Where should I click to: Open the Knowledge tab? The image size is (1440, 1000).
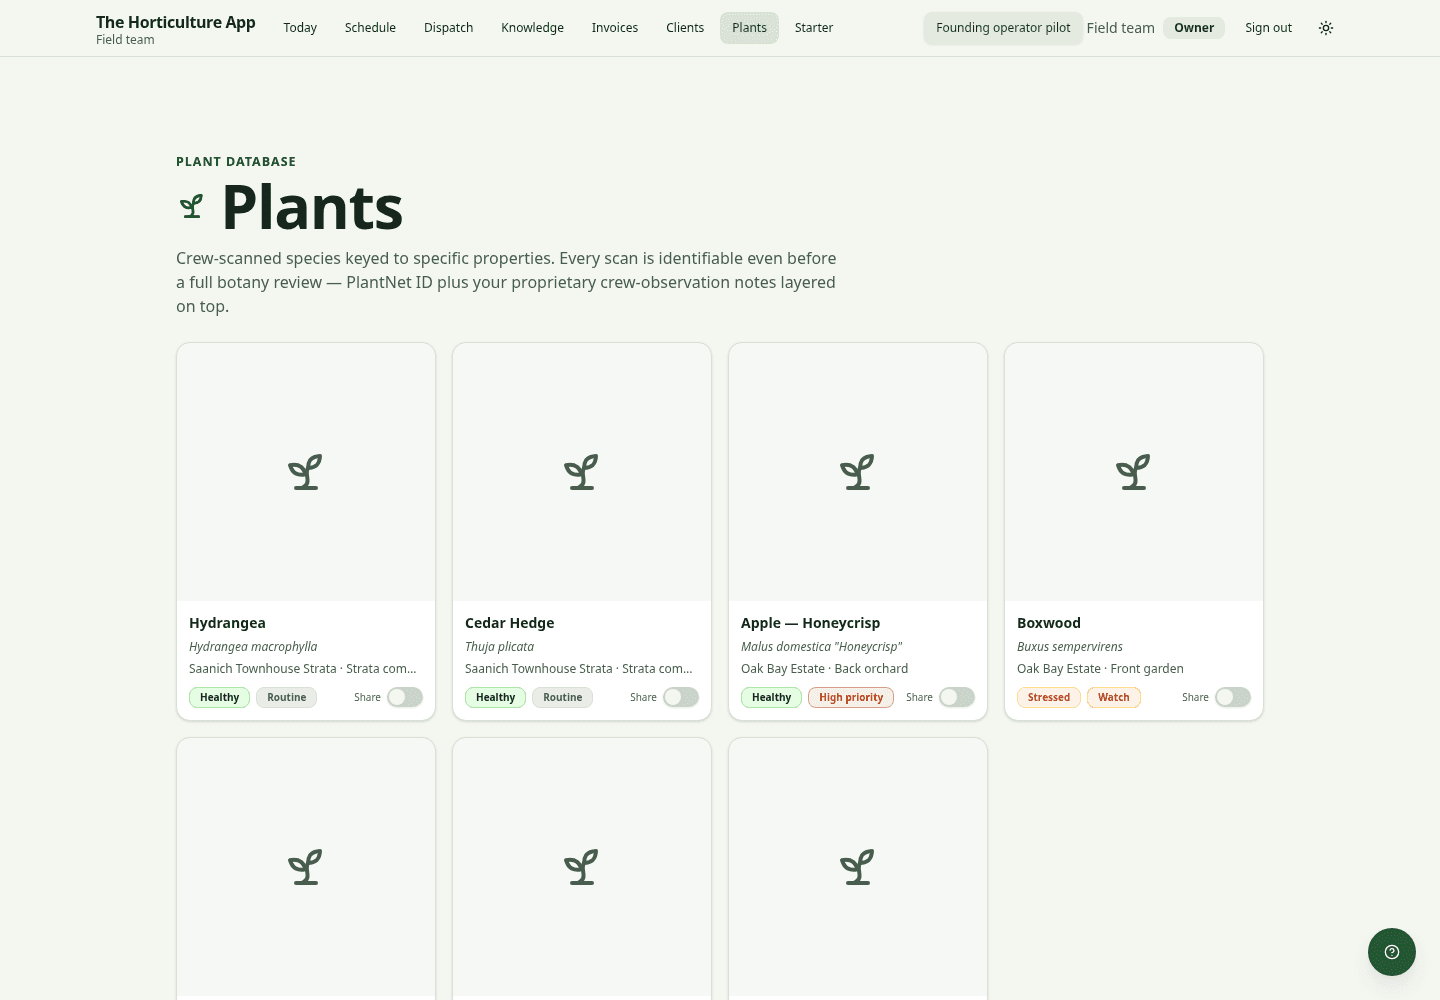(x=533, y=28)
